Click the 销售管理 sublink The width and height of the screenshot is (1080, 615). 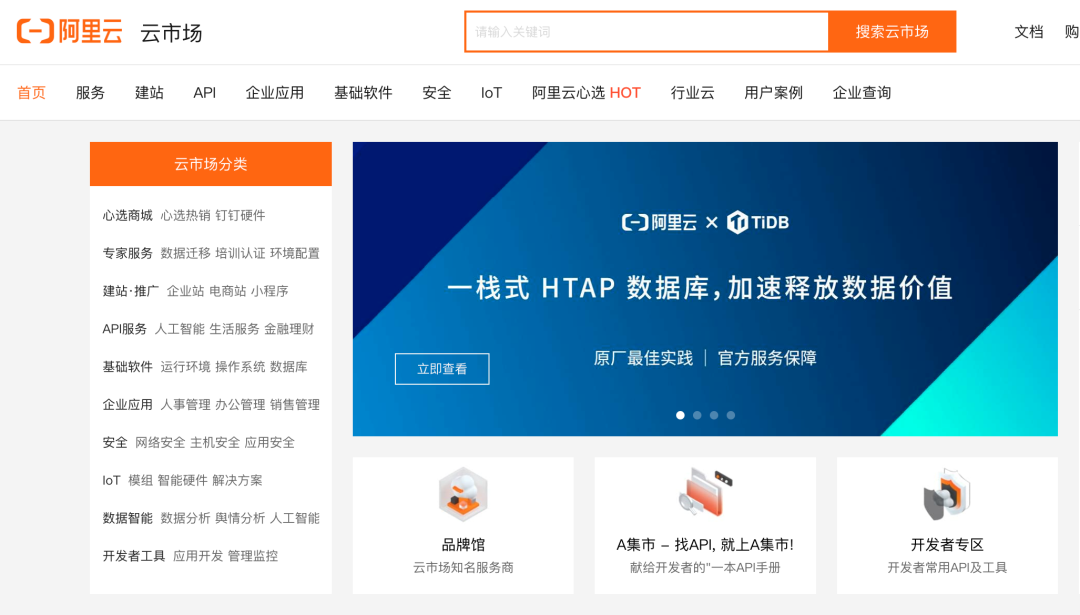[295, 405]
